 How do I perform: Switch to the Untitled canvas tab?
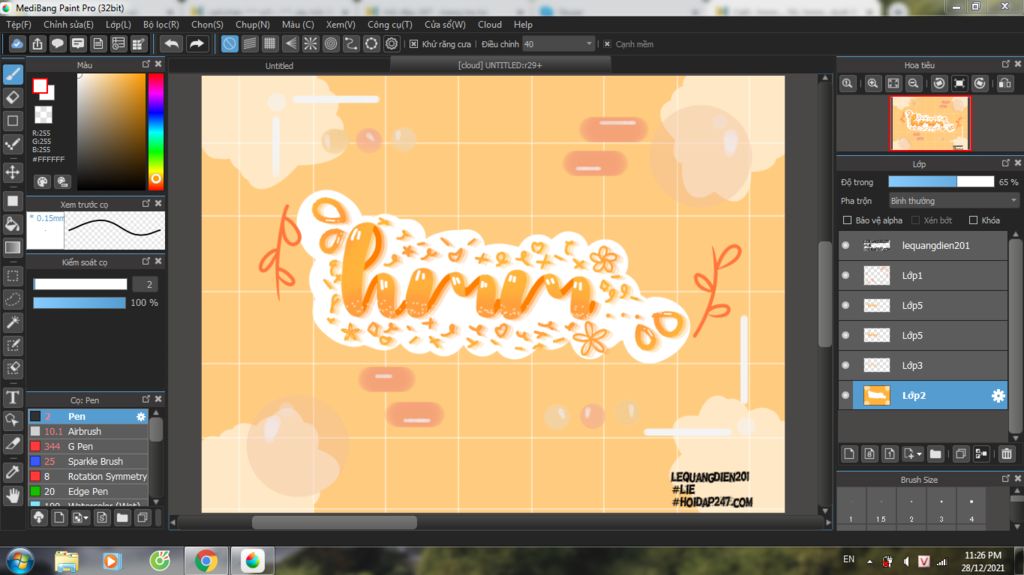(279, 65)
